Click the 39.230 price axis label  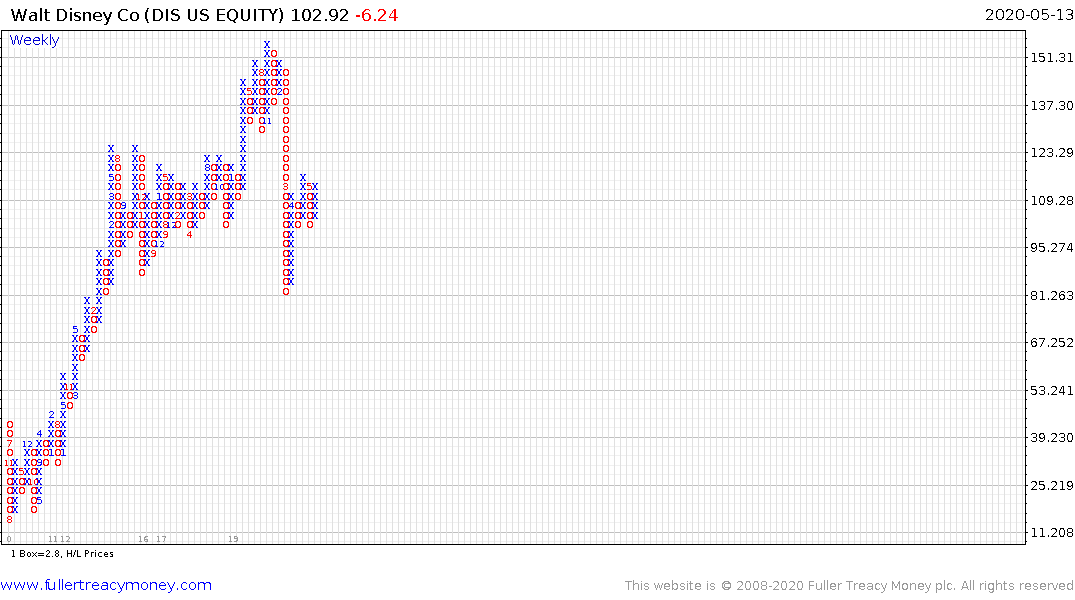(1052, 437)
